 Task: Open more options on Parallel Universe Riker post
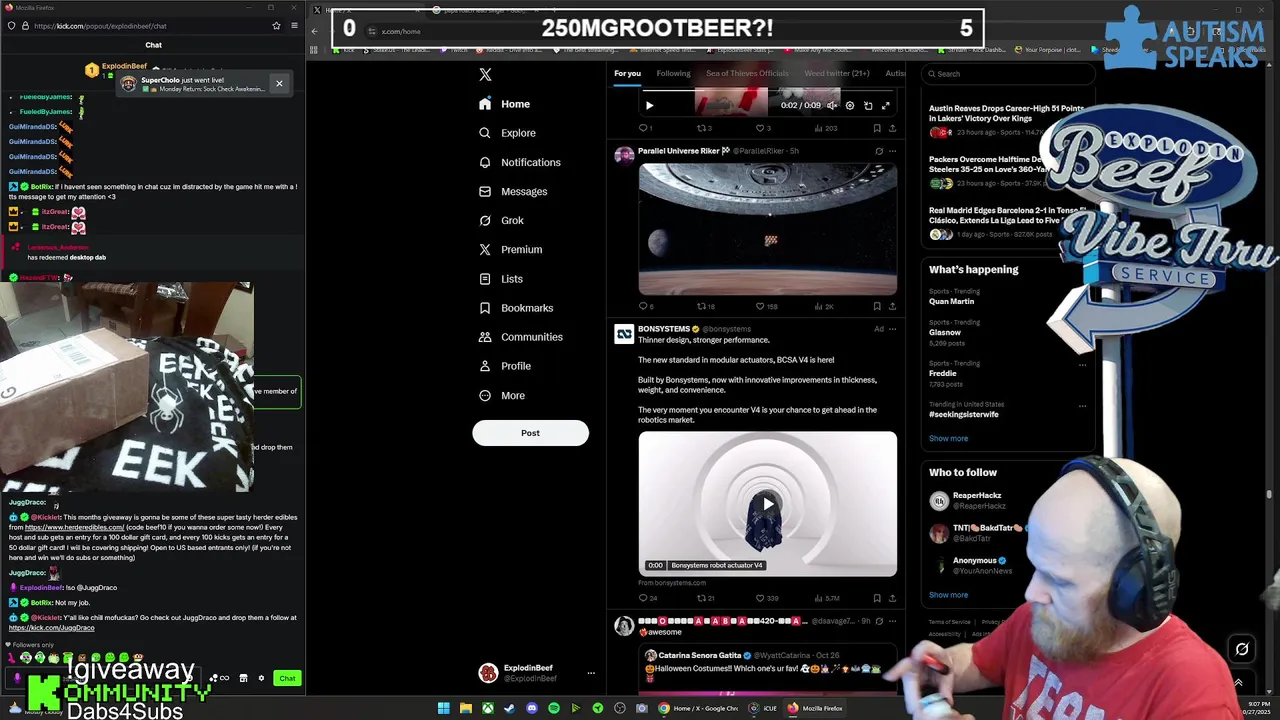tap(892, 151)
